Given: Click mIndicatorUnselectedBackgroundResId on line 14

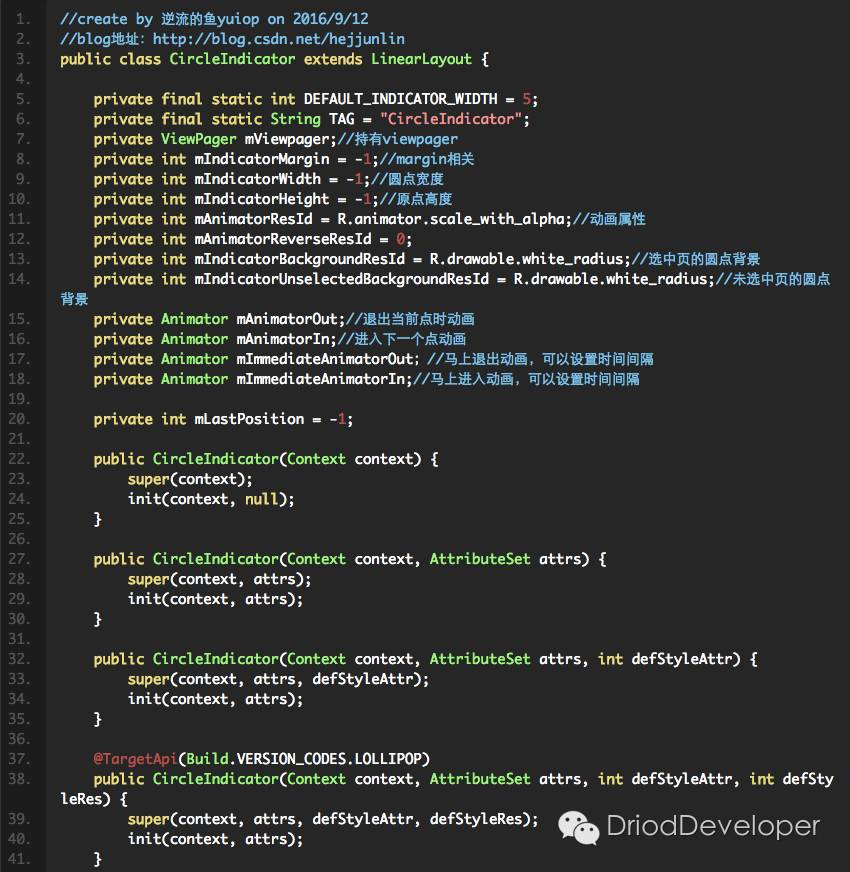Looking at the screenshot, I should 342,279.
